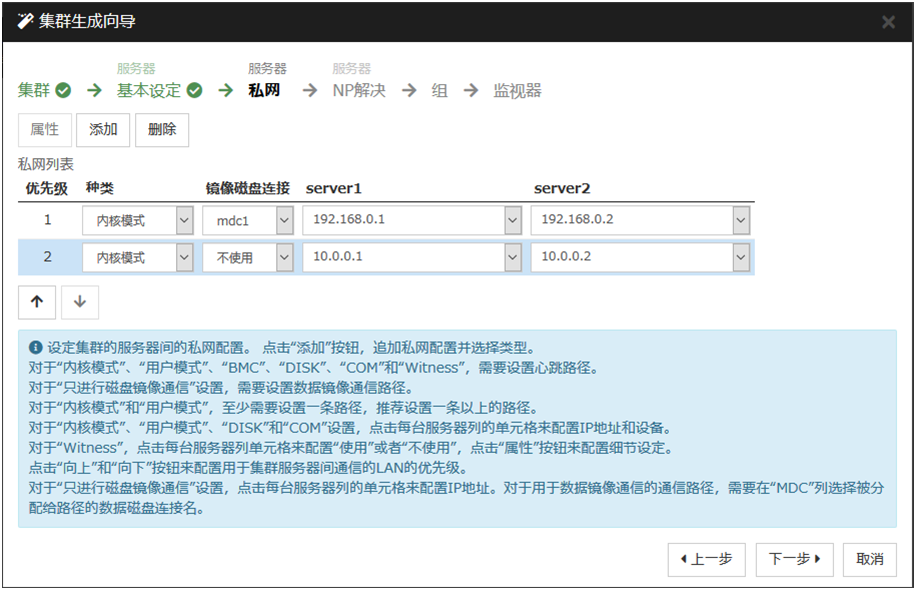Open server1 dropdown showing 192.168.0.1
Screen dimensions: 916x590
tap(512, 220)
